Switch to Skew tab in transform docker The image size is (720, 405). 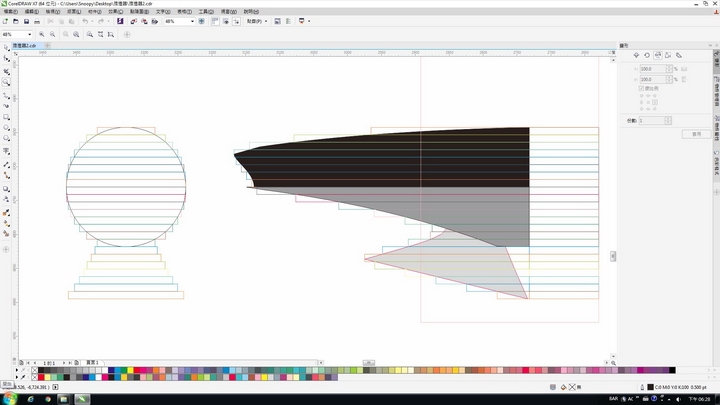point(679,55)
